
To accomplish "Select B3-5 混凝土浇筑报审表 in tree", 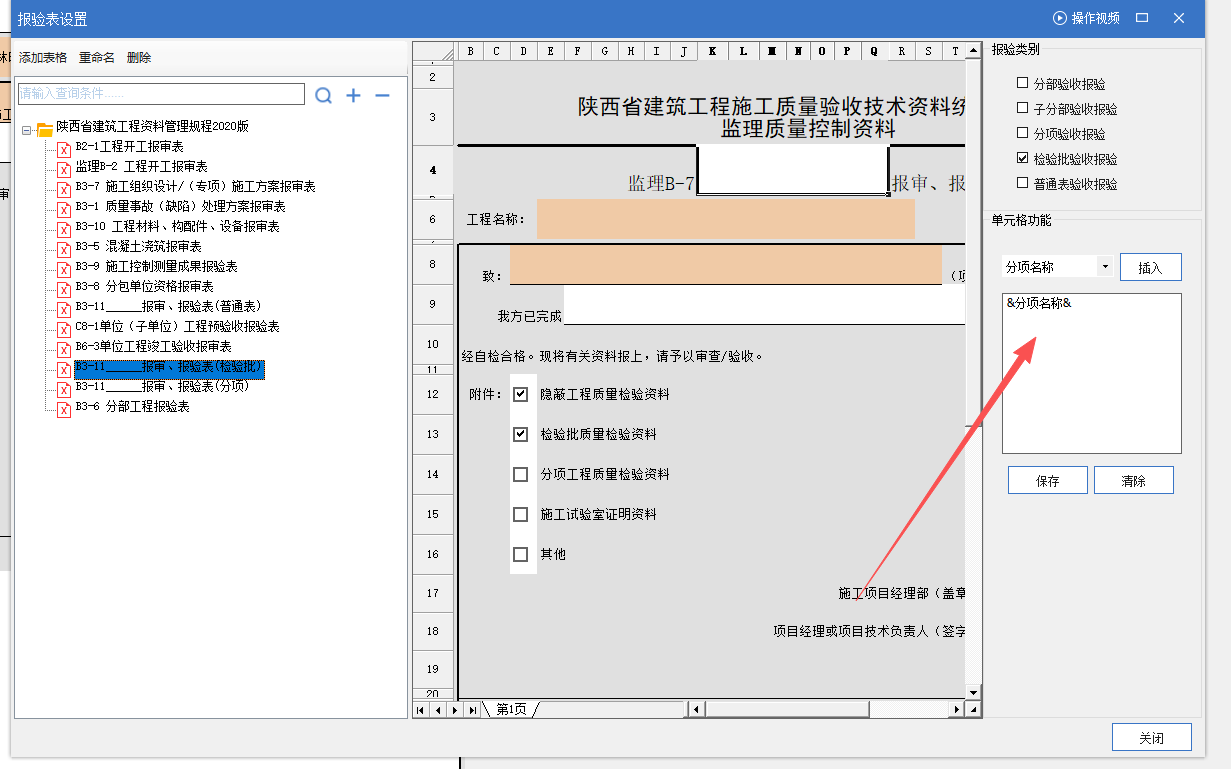I will [138, 246].
